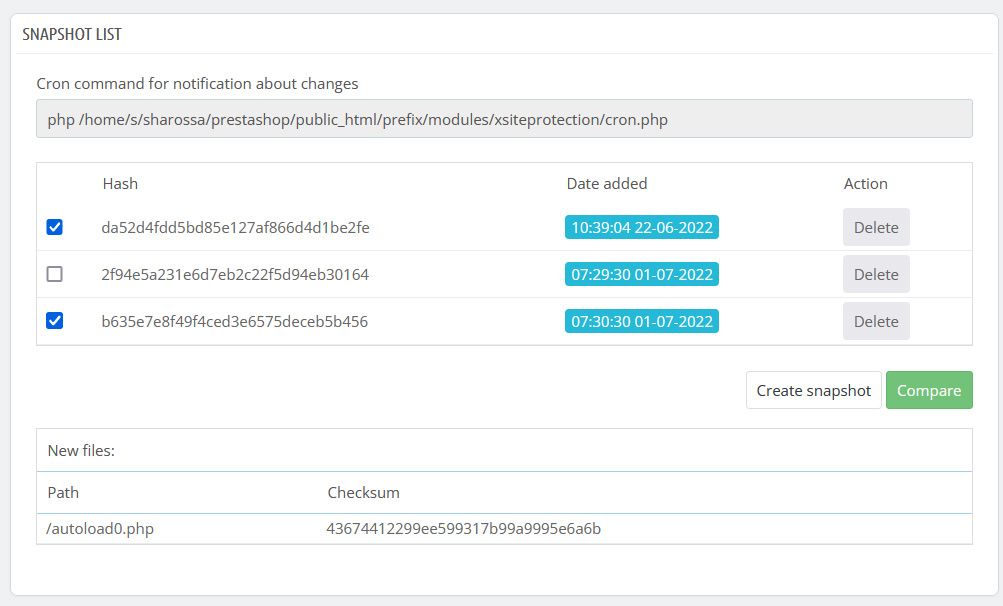Viewport: 1003px width, 606px height.
Task: Click the 07:30:30 01-07-2022 date badge
Action: point(642,321)
